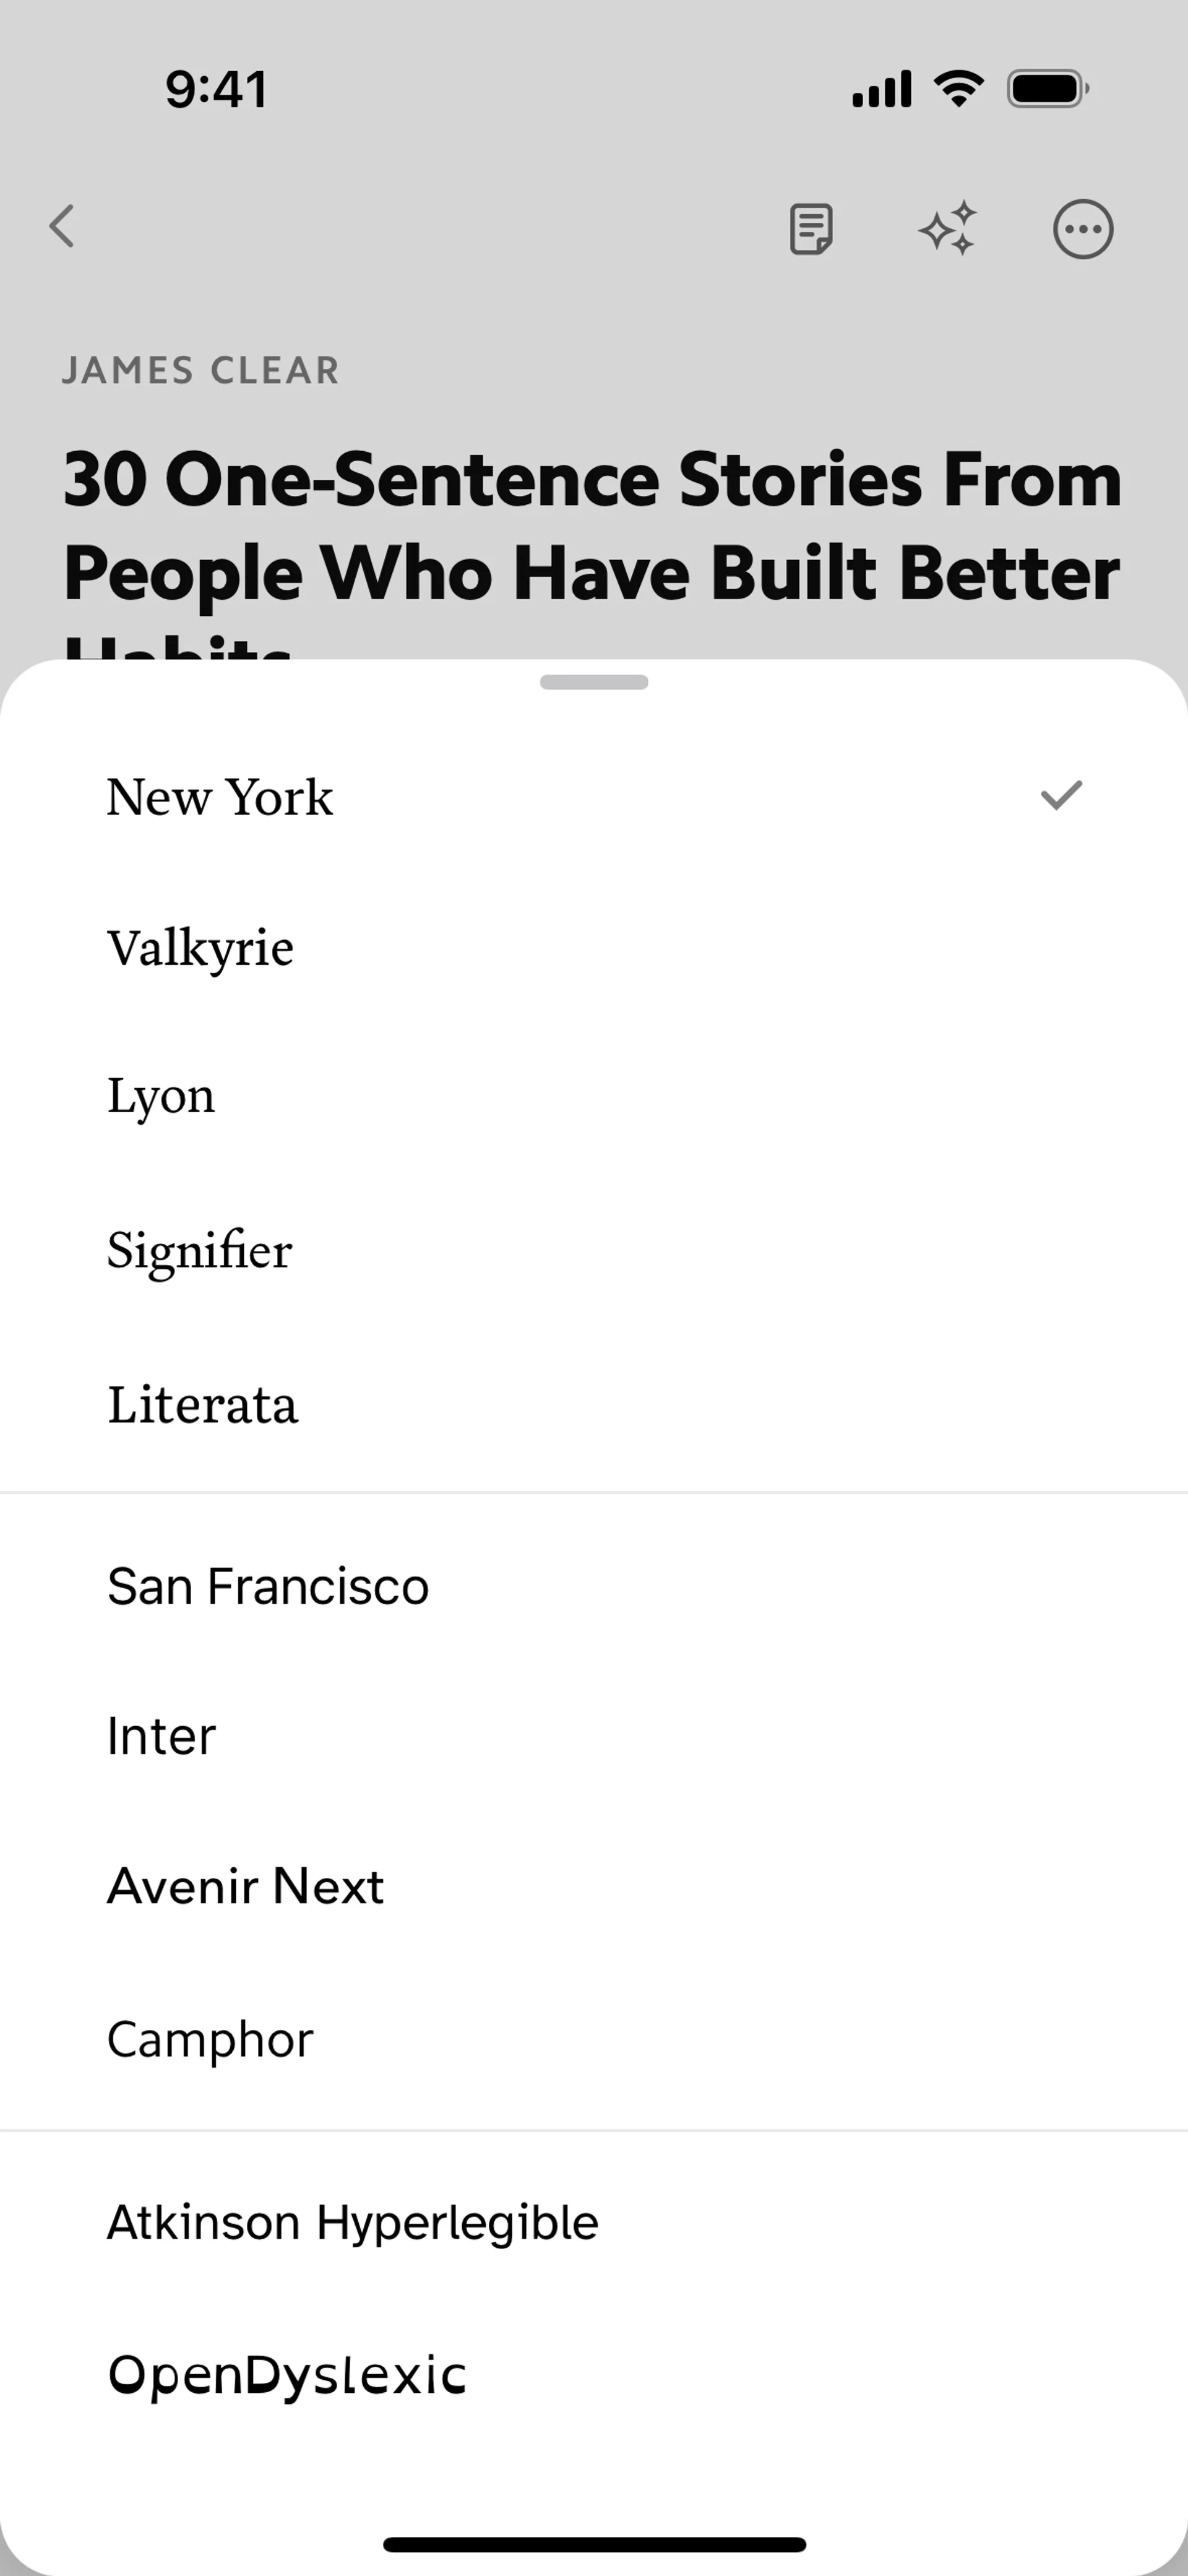Viewport: 1188px width, 2576px height.
Task: Choose San Francisco font option
Action: coord(268,1586)
